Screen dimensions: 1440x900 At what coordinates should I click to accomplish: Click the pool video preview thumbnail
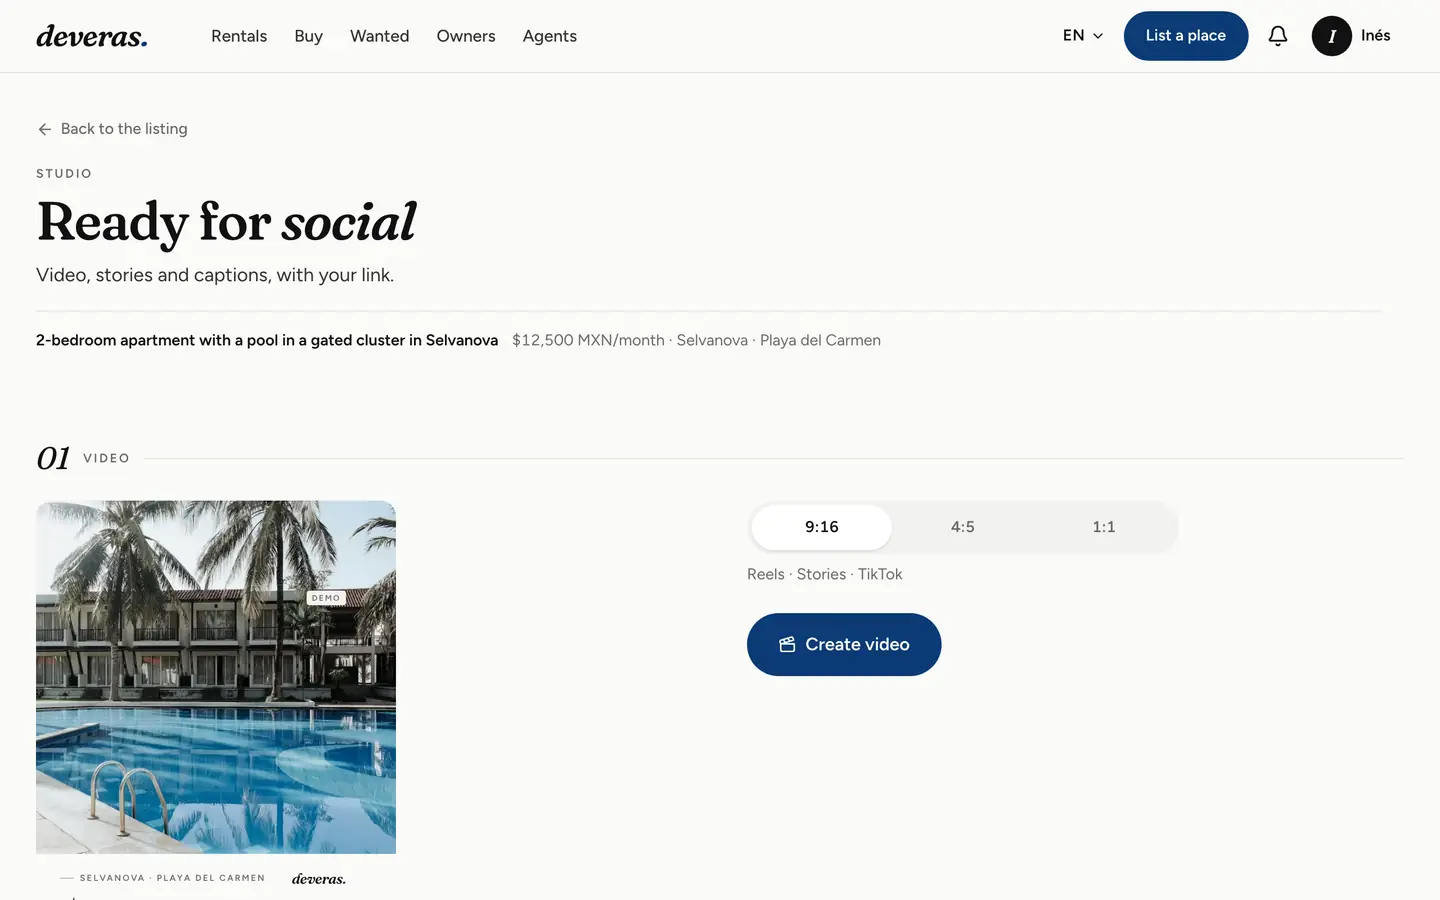[216, 677]
